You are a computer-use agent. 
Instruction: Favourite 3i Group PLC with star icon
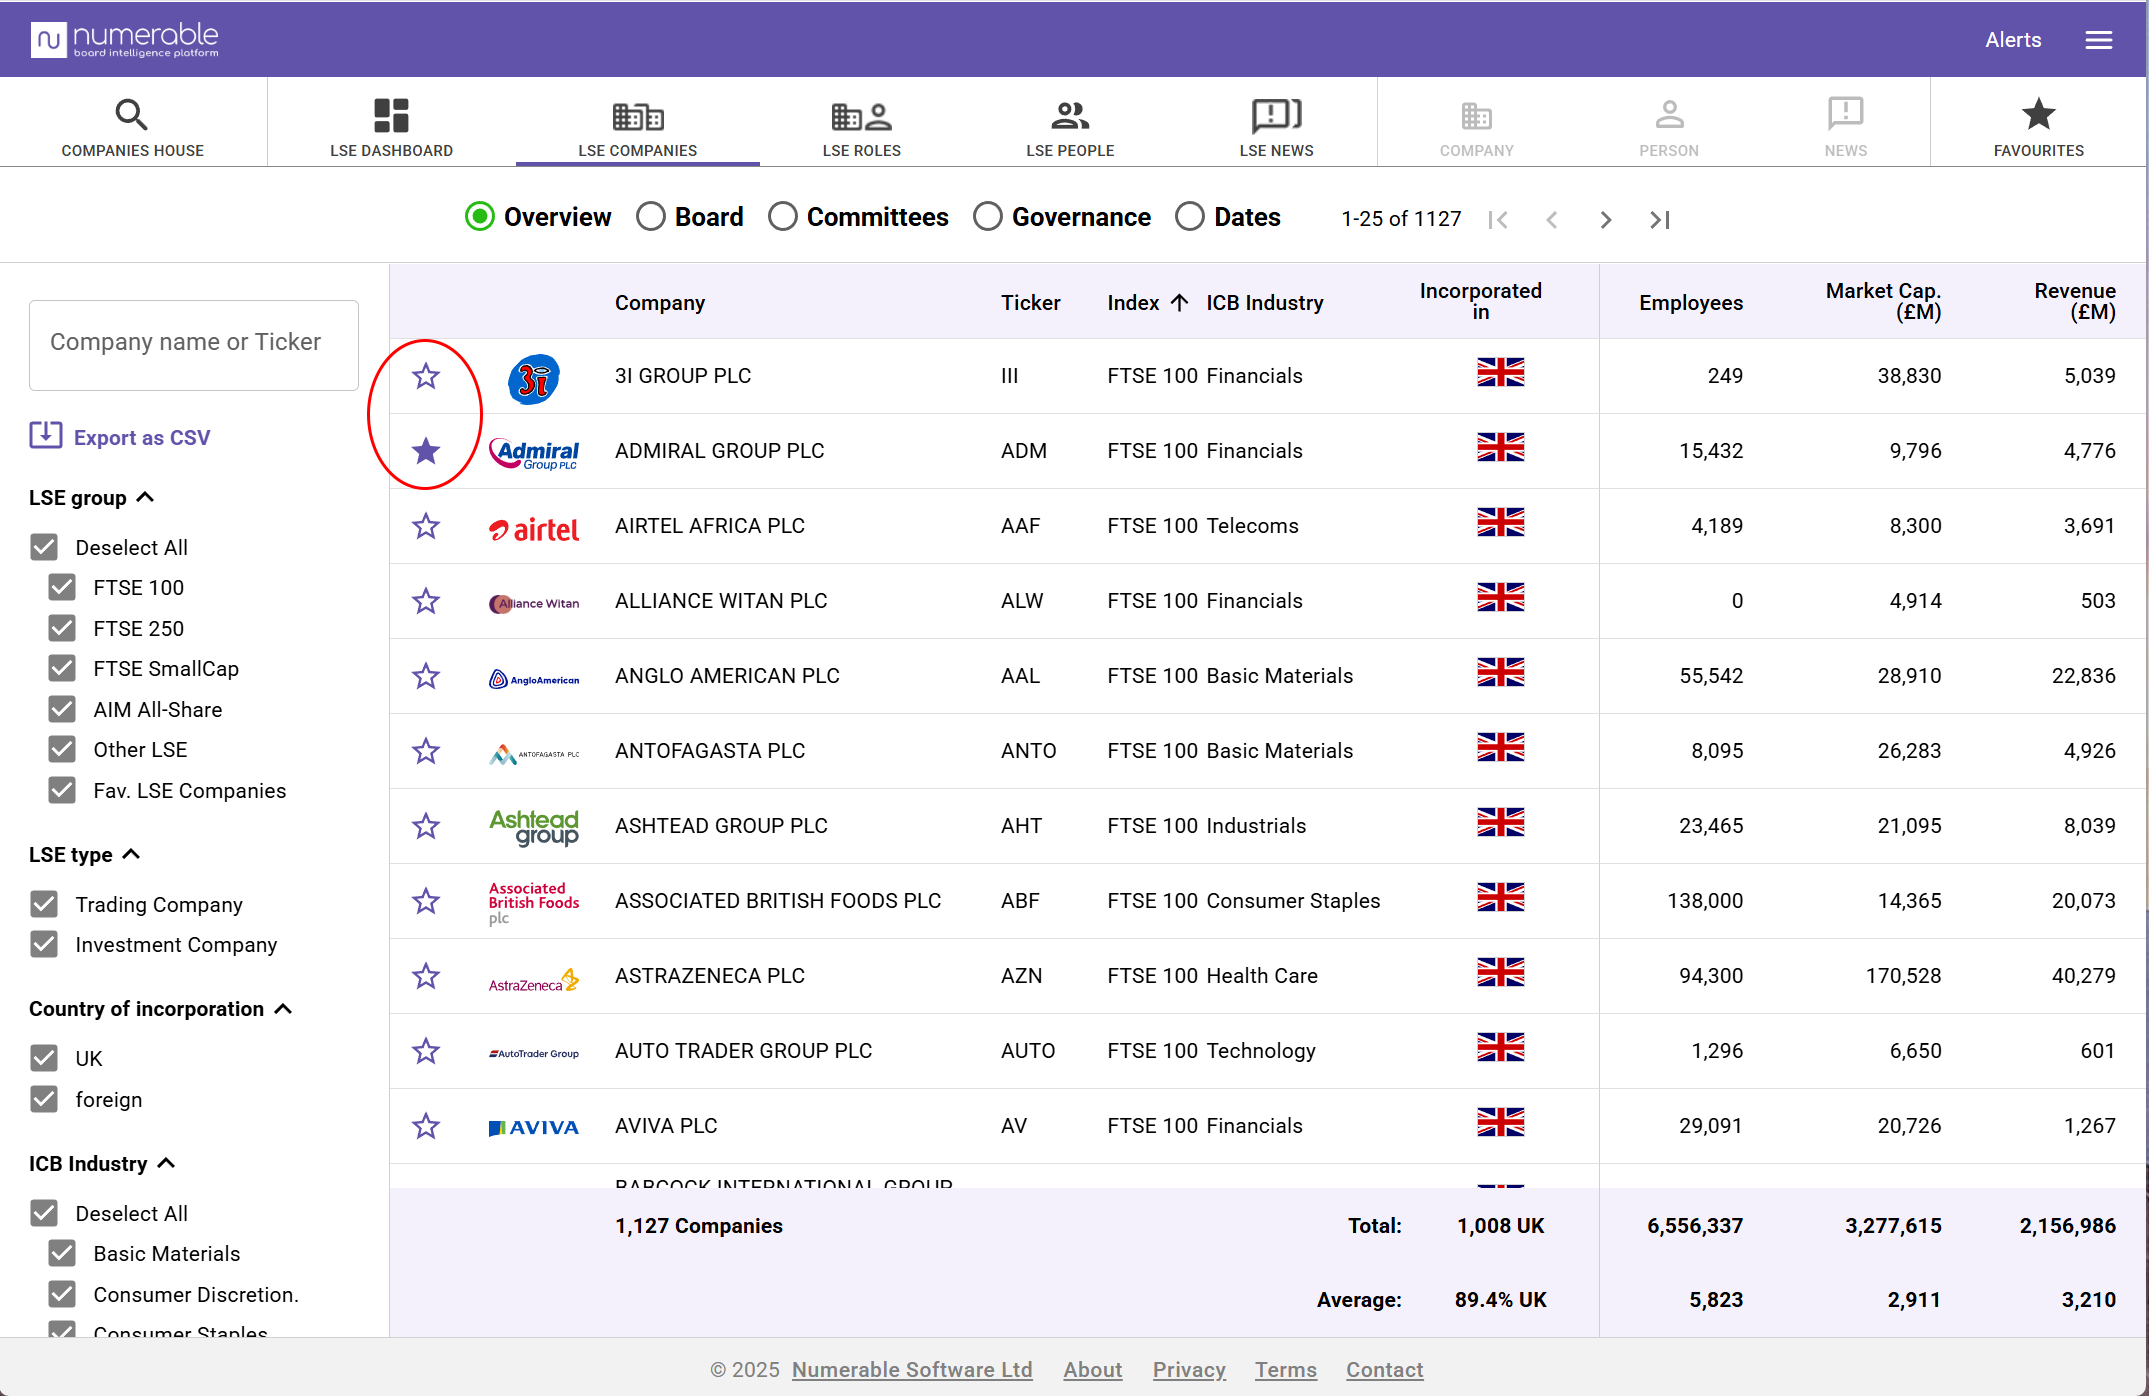click(426, 376)
